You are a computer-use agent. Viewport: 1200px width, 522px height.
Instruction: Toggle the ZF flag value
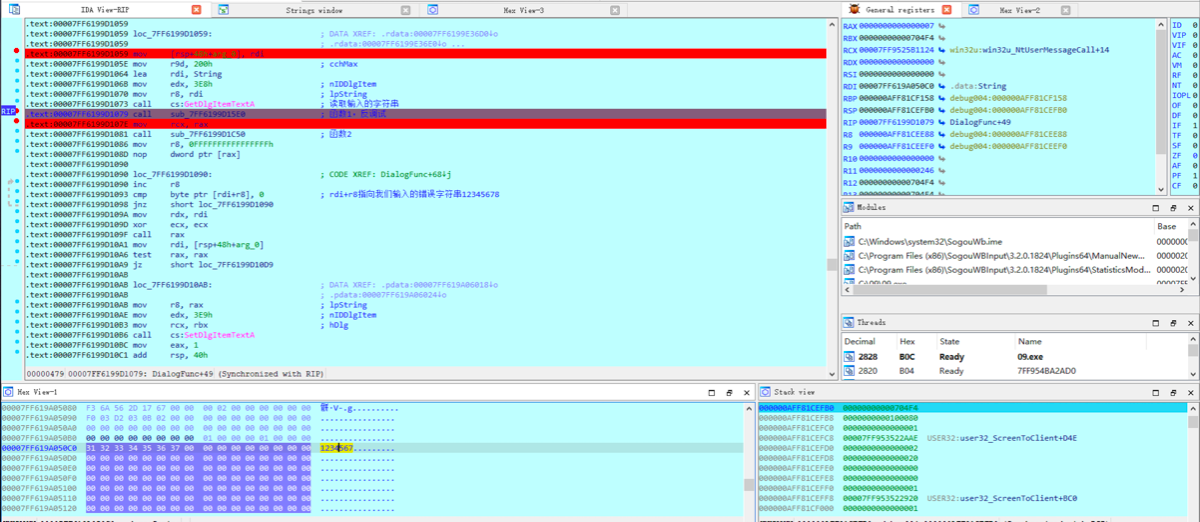coord(1194,154)
